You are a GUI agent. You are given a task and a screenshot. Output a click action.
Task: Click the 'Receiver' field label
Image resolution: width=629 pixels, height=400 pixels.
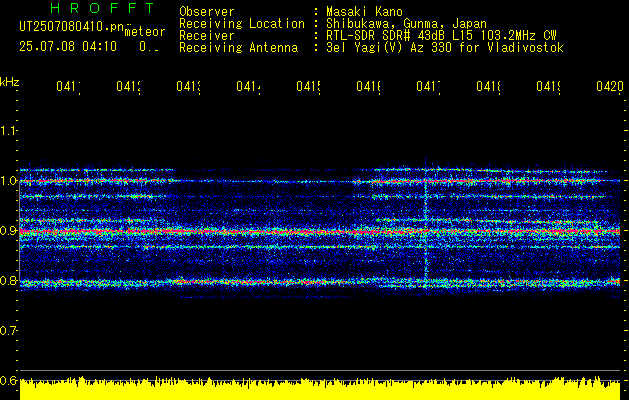(207, 36)
